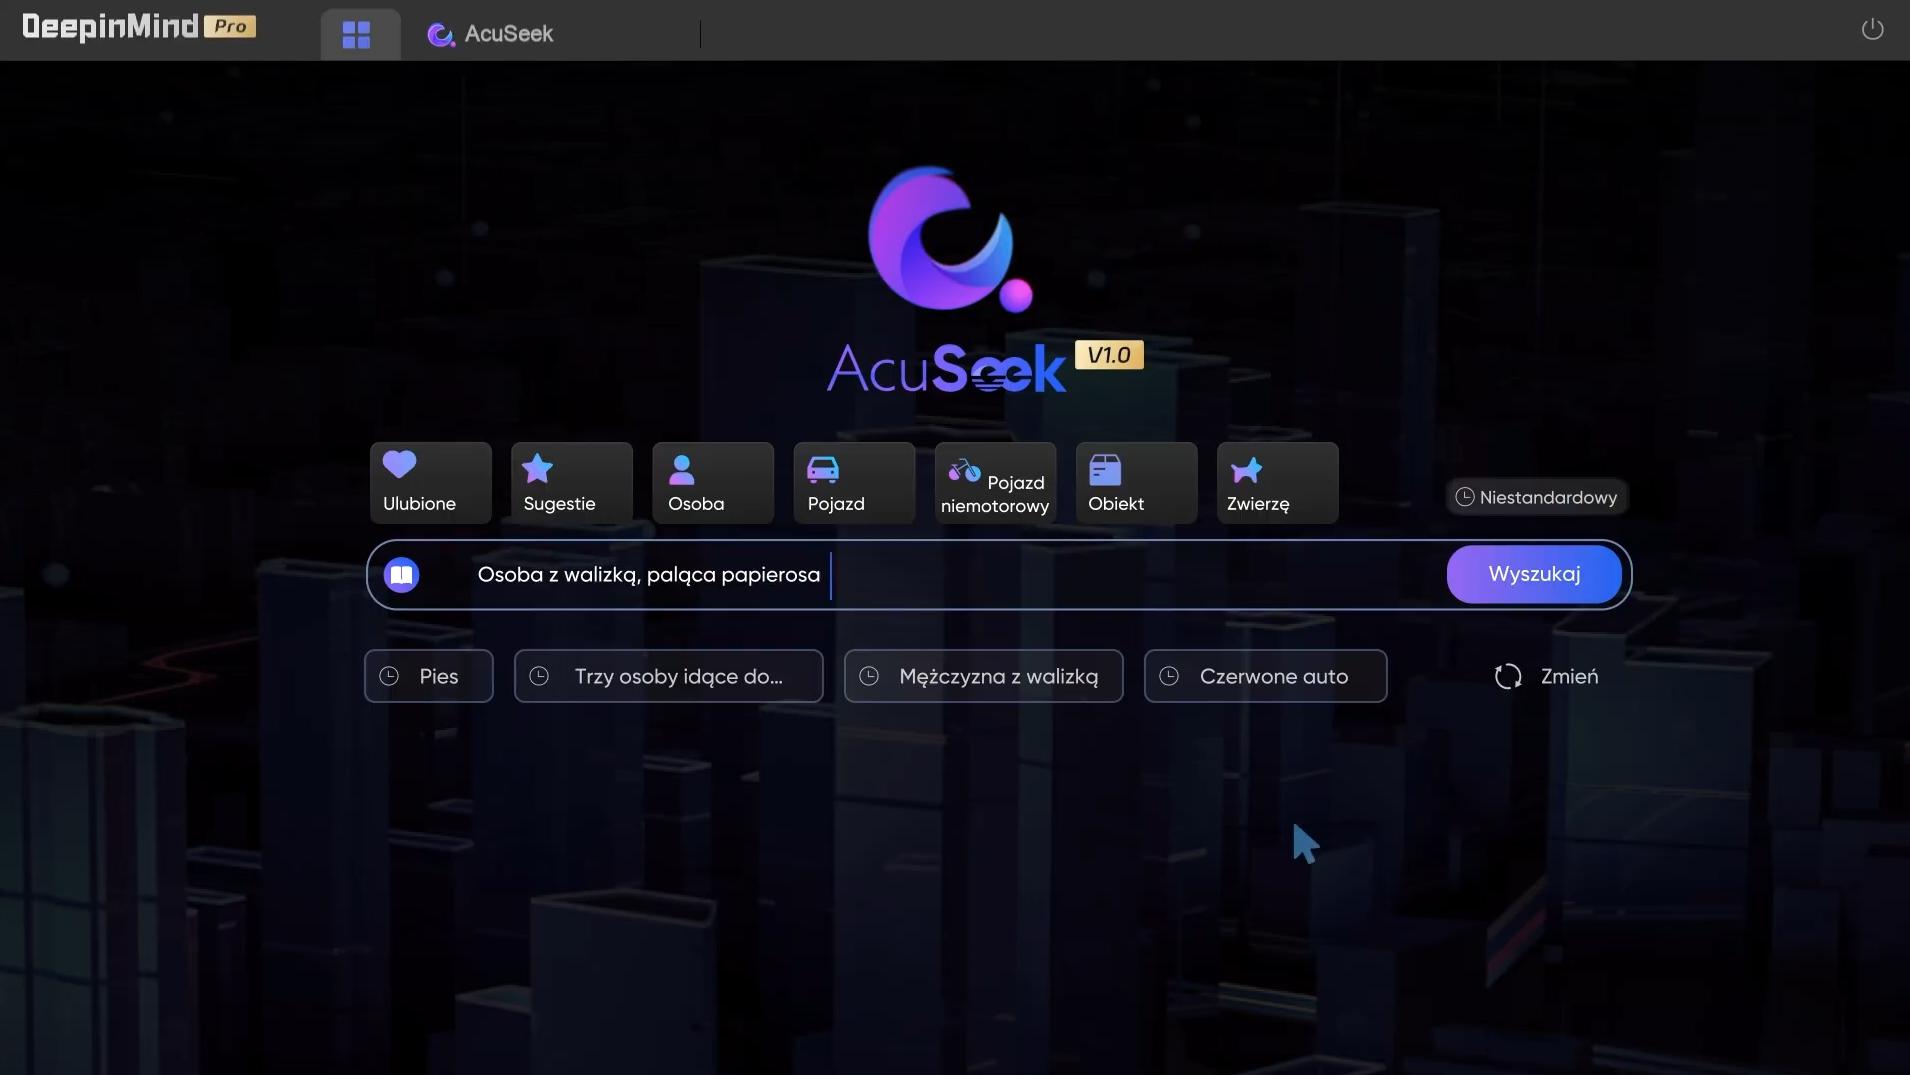Select the Sugestie star category
Image resolution: width=1910 pixels, height=1075 pixels.
(571, 483)
